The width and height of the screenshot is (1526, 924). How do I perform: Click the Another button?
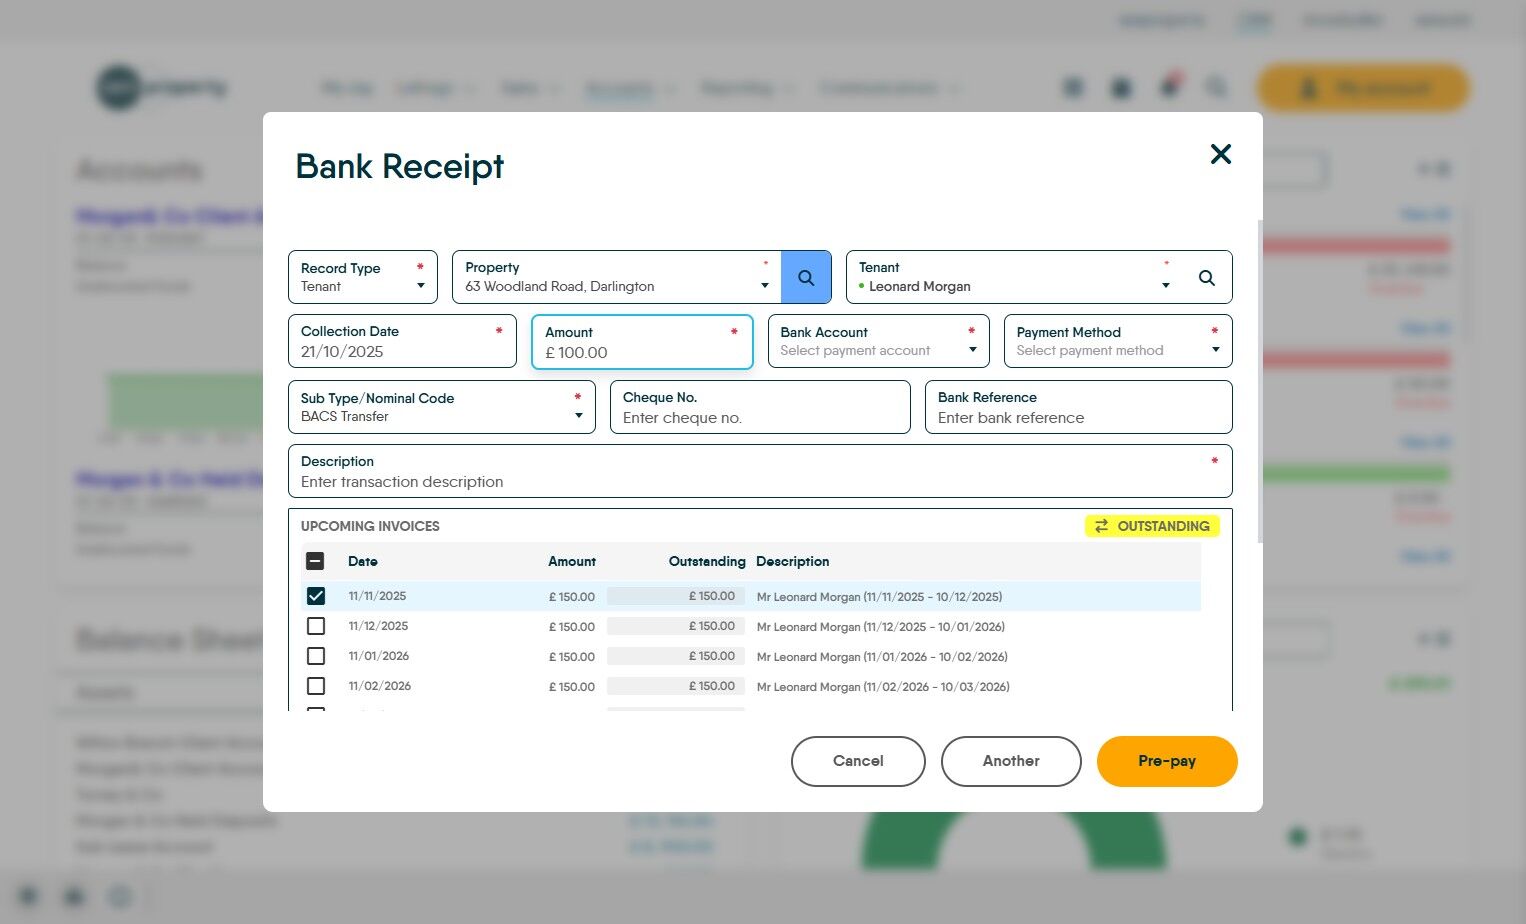click(1011, 761)
